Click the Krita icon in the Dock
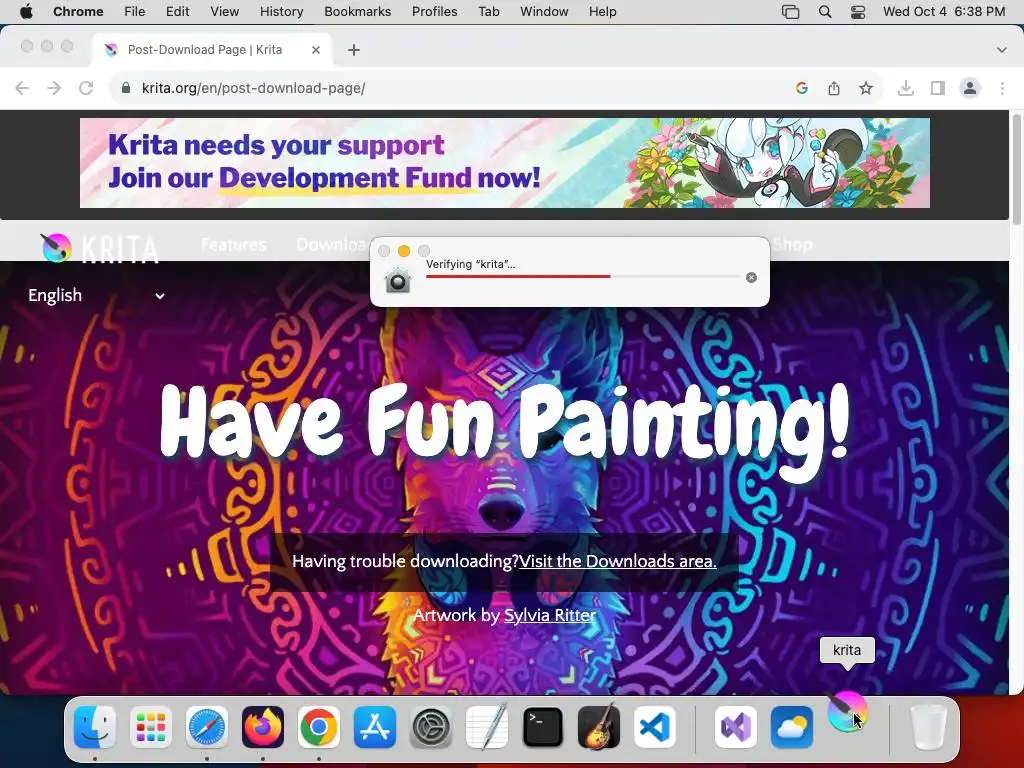Screen dimensions: 1024x768 coord(848,712)
